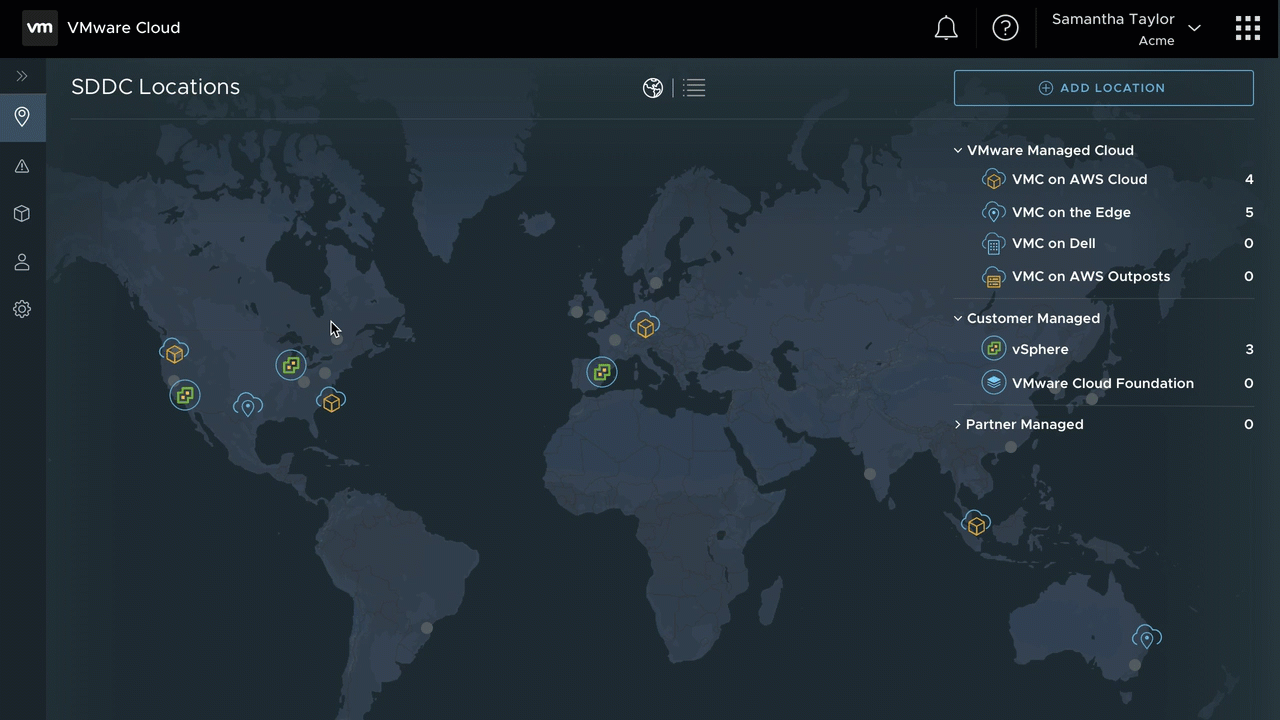Select the vSphere label
This screenshot has width=1280, height=720.
(x=1040, y=349)
